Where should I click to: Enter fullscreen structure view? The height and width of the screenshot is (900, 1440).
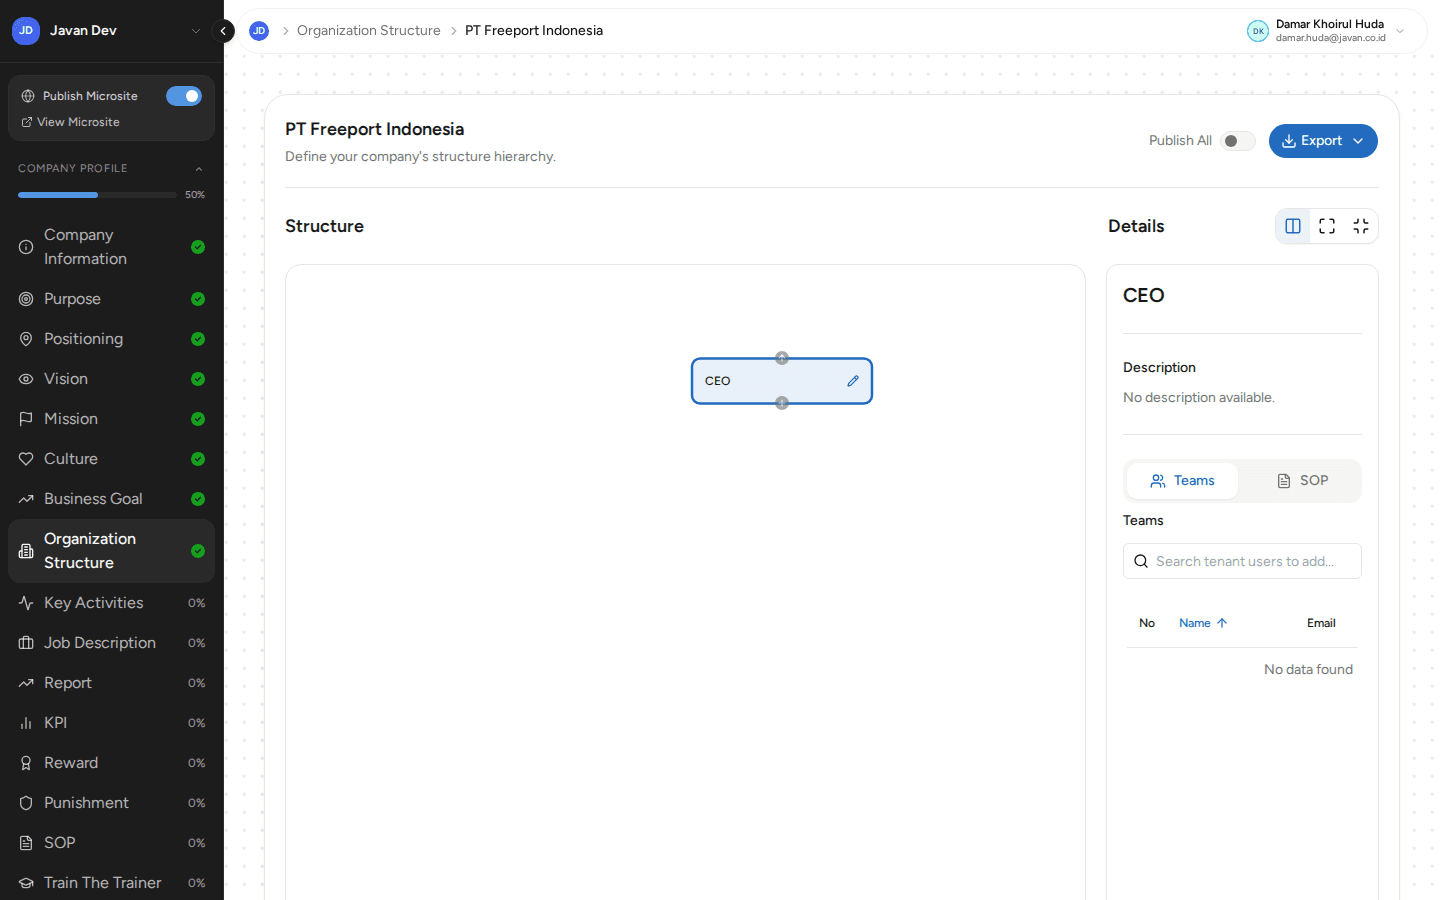click(1327, 226)
